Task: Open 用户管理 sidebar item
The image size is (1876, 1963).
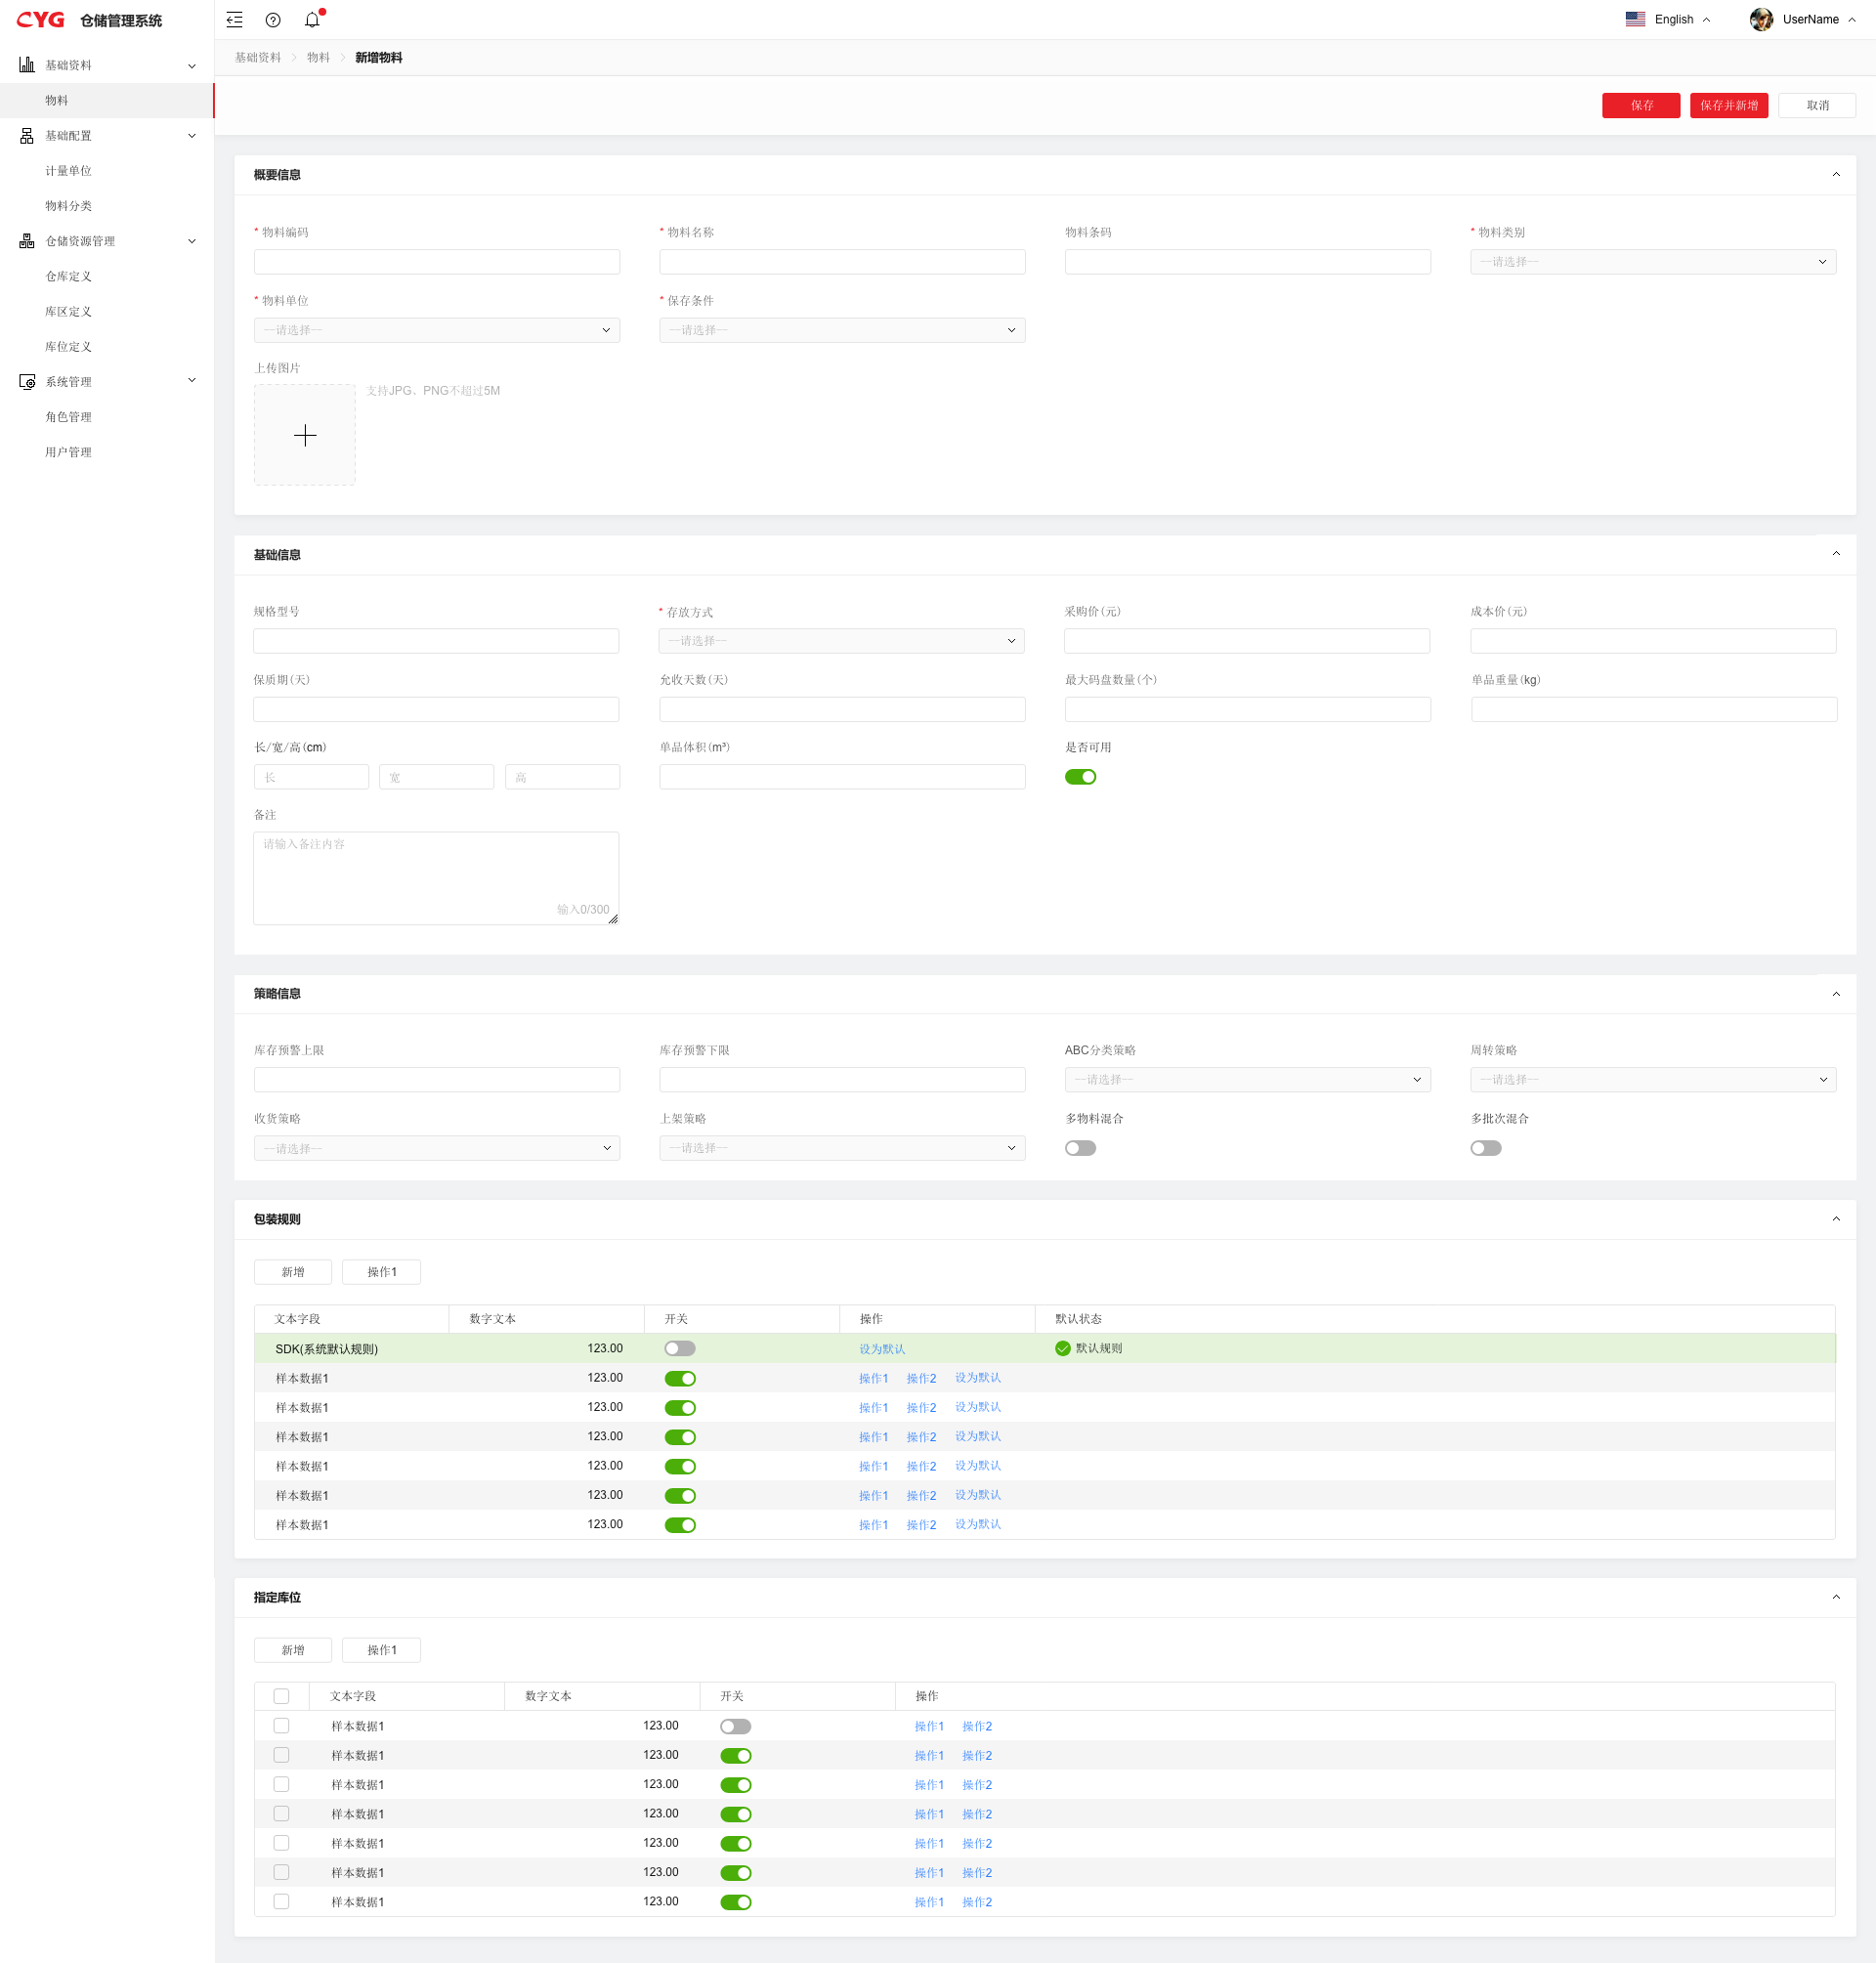Action: 68,452
